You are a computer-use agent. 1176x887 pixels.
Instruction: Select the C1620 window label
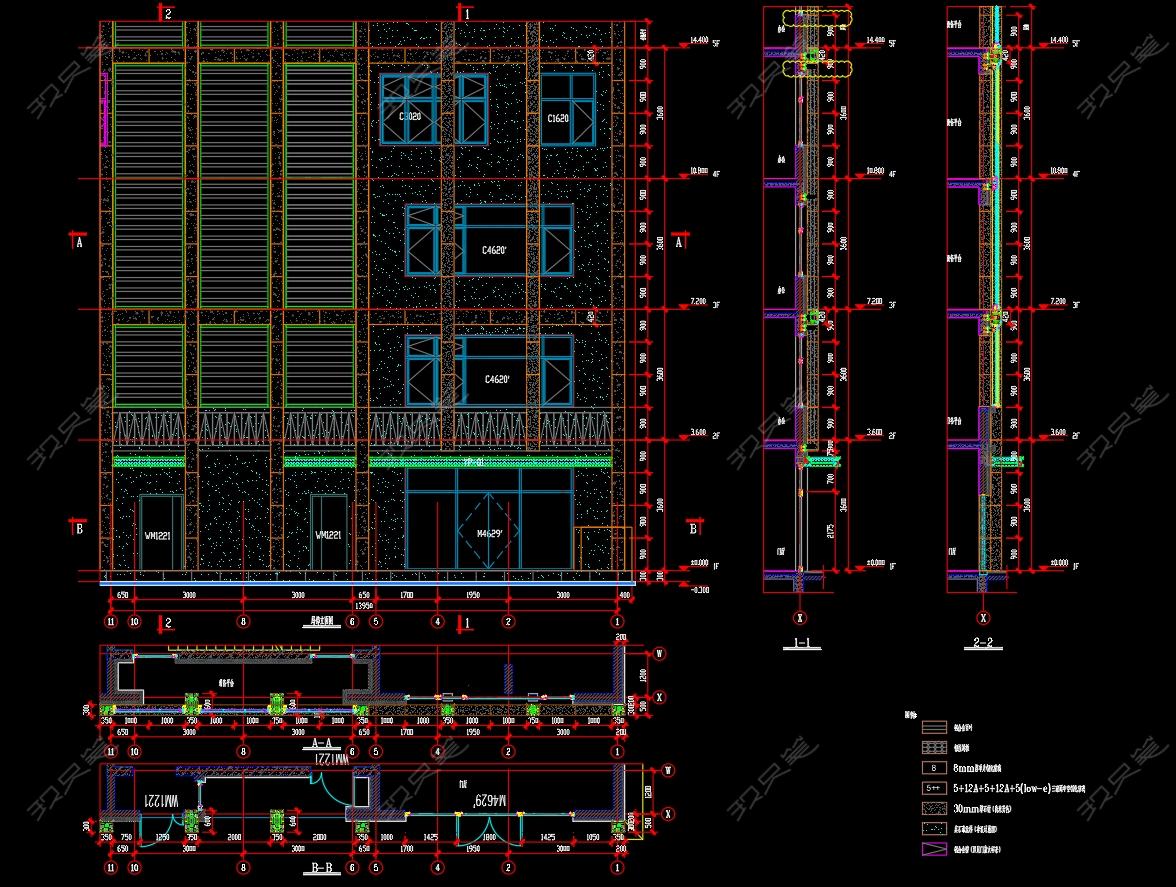point(557,118)
